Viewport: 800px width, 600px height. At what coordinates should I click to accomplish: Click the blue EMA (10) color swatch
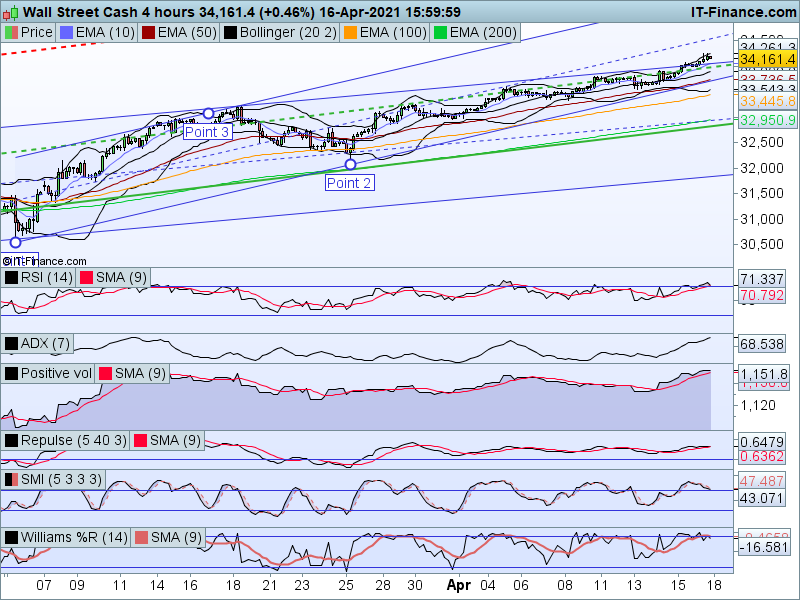66,33
